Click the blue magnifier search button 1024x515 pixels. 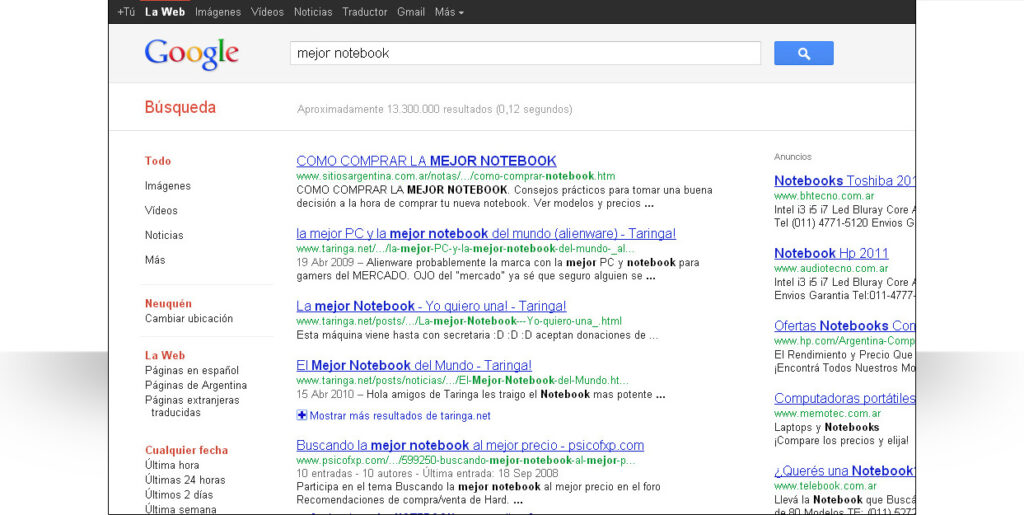803,54
